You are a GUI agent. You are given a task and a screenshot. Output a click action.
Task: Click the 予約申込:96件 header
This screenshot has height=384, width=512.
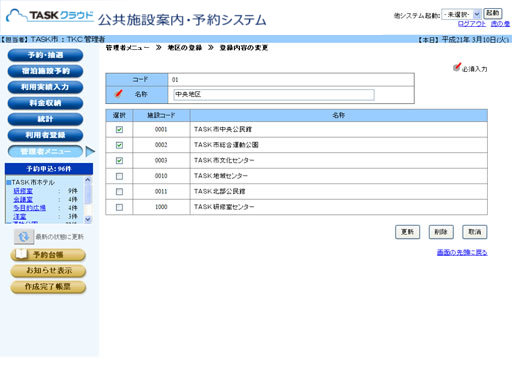click(49, 169)
